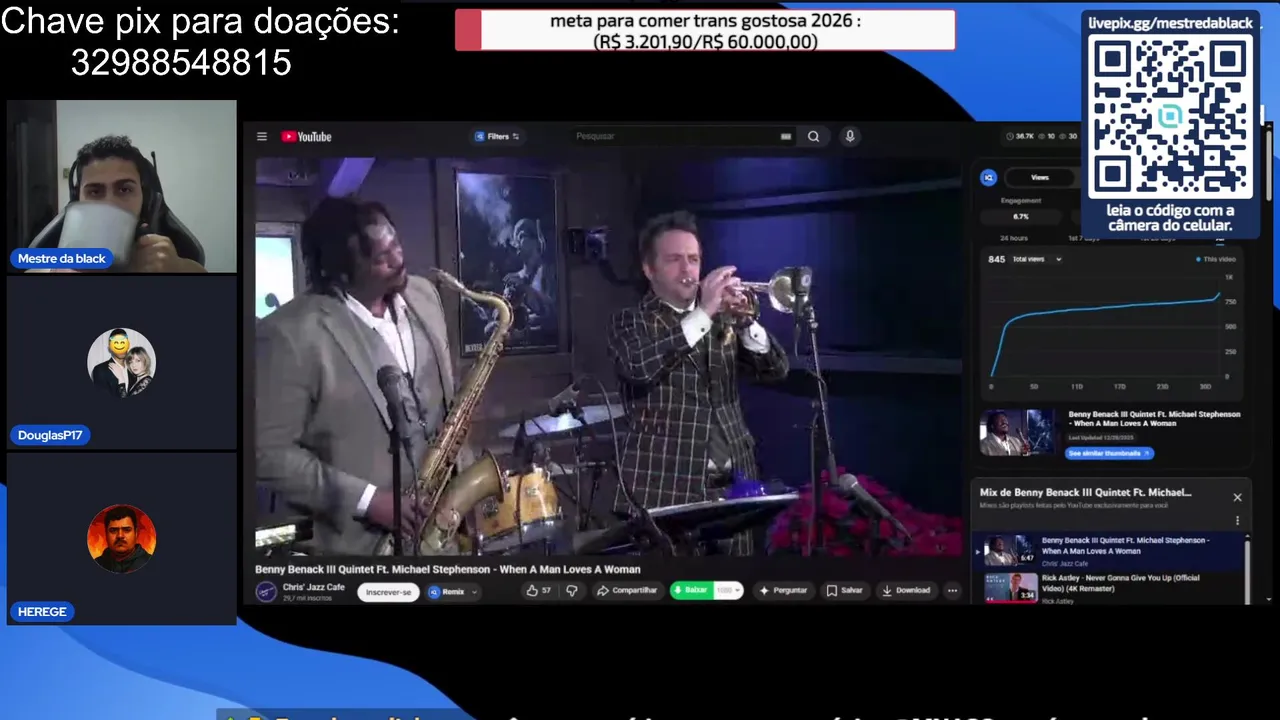Open the Chris' Jazz Cafe channel name
The width and height of the screenshot is (1280, 720).
point(314,587)
